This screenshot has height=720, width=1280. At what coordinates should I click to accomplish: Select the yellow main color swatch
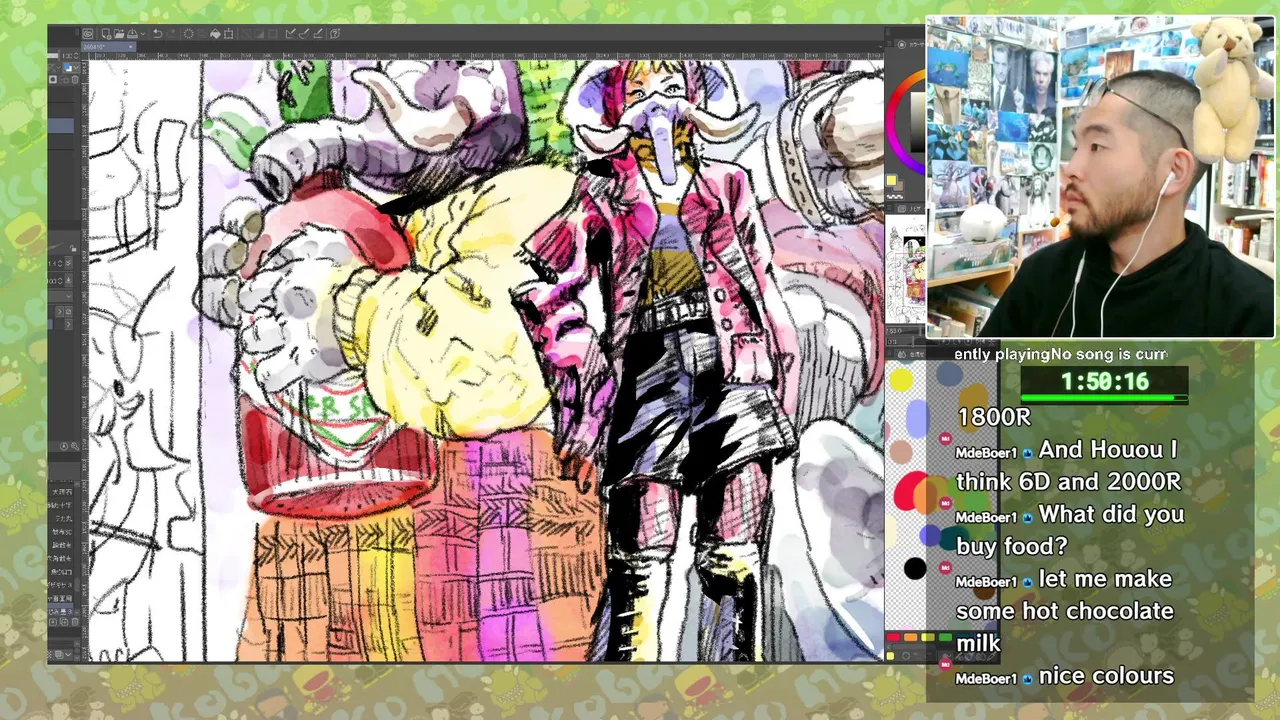(x=891, y=180)
